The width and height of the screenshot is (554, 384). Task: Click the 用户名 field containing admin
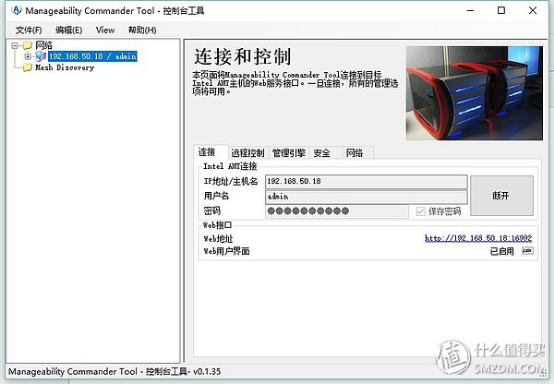pyautogui.click(x=366, y=197)
